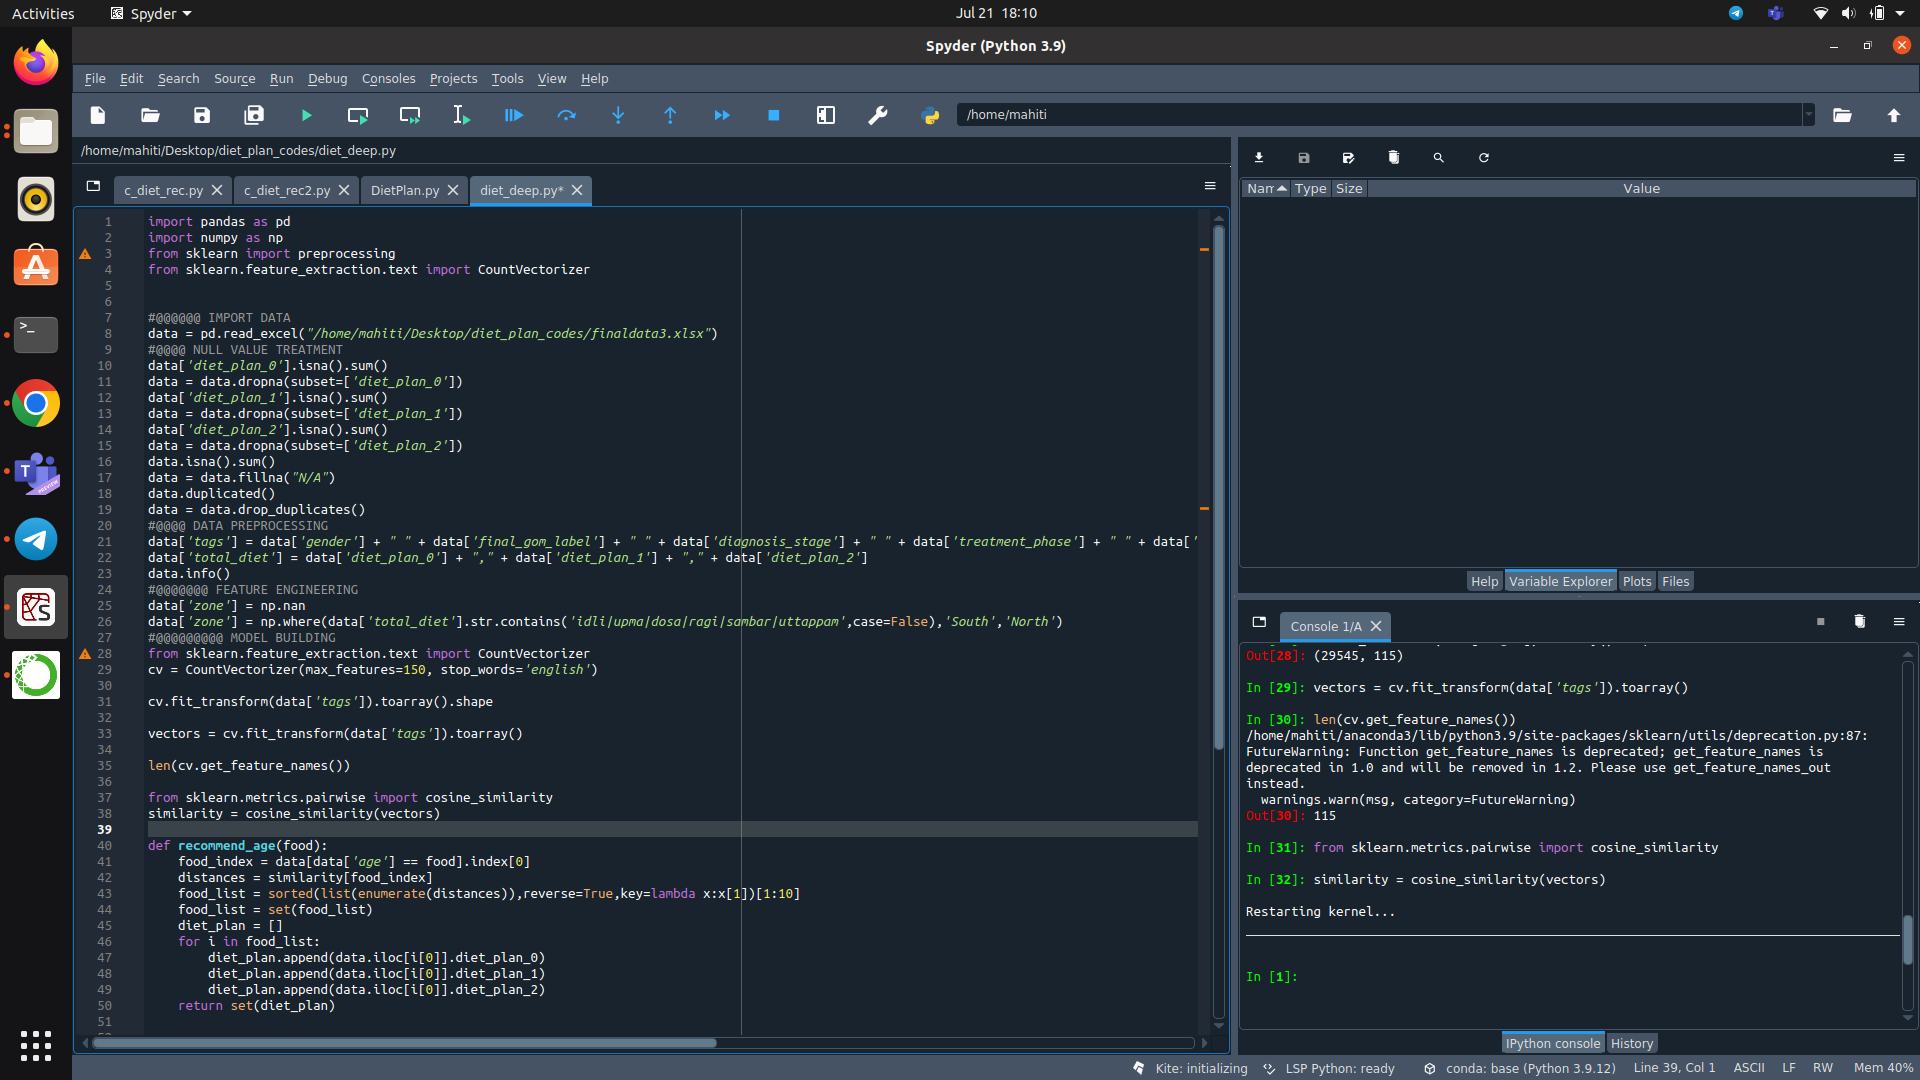
Task: Browse console tabs icon
Action: pos(1259,622)
